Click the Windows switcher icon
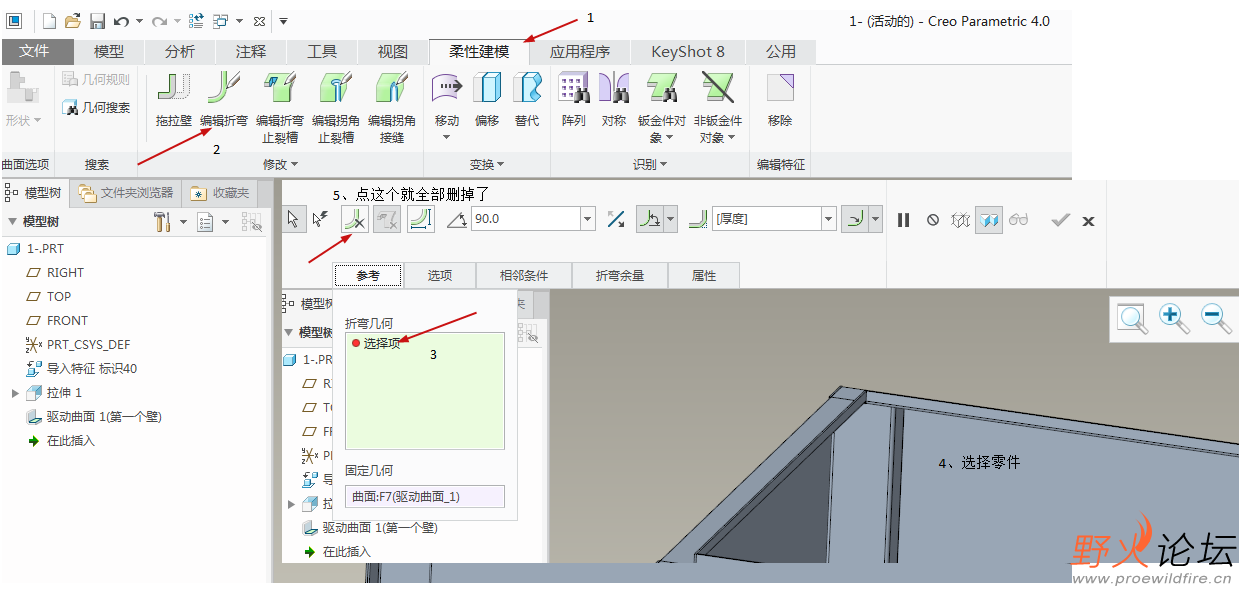Screen dimensions: 1256x595 (x=220, y=20)
